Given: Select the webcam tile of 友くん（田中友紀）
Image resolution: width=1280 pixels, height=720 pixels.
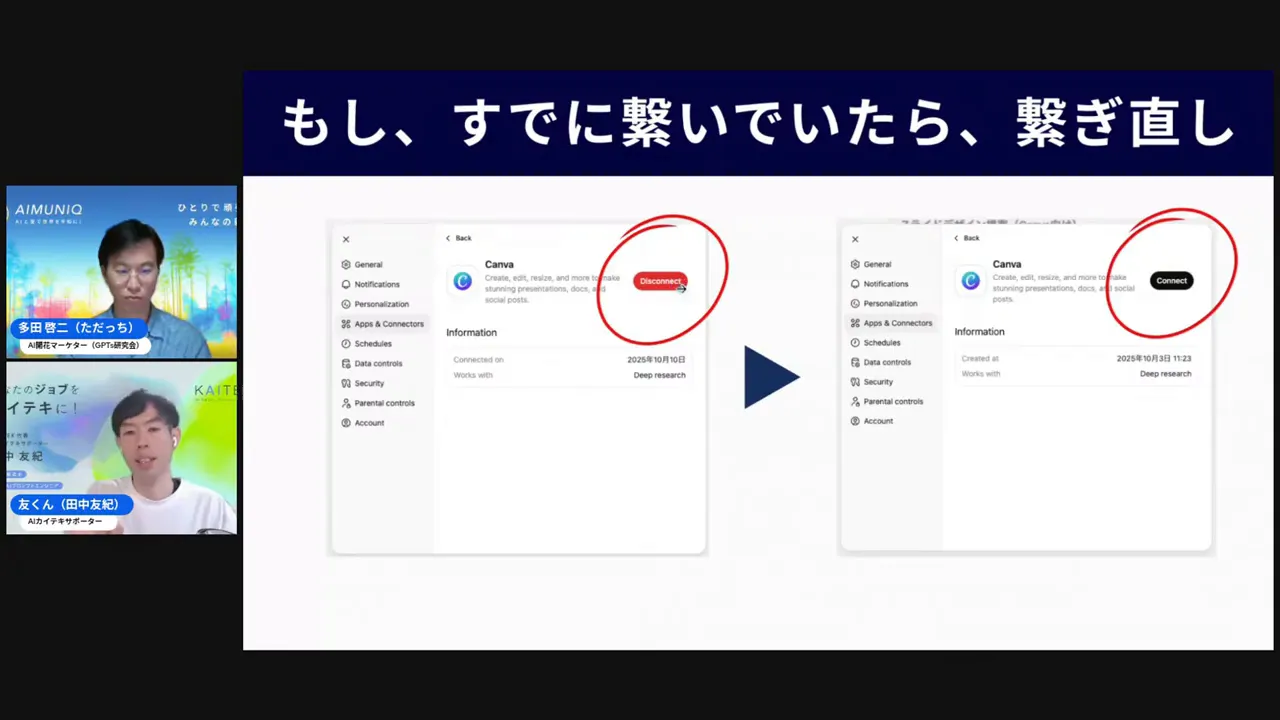Looking at the screenshot, I should (122, 448).
